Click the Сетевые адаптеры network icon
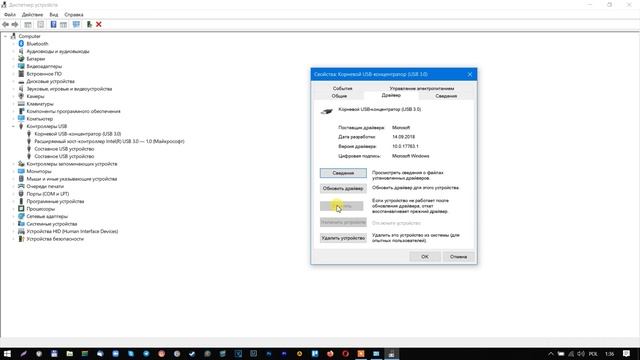 [21, 216]
